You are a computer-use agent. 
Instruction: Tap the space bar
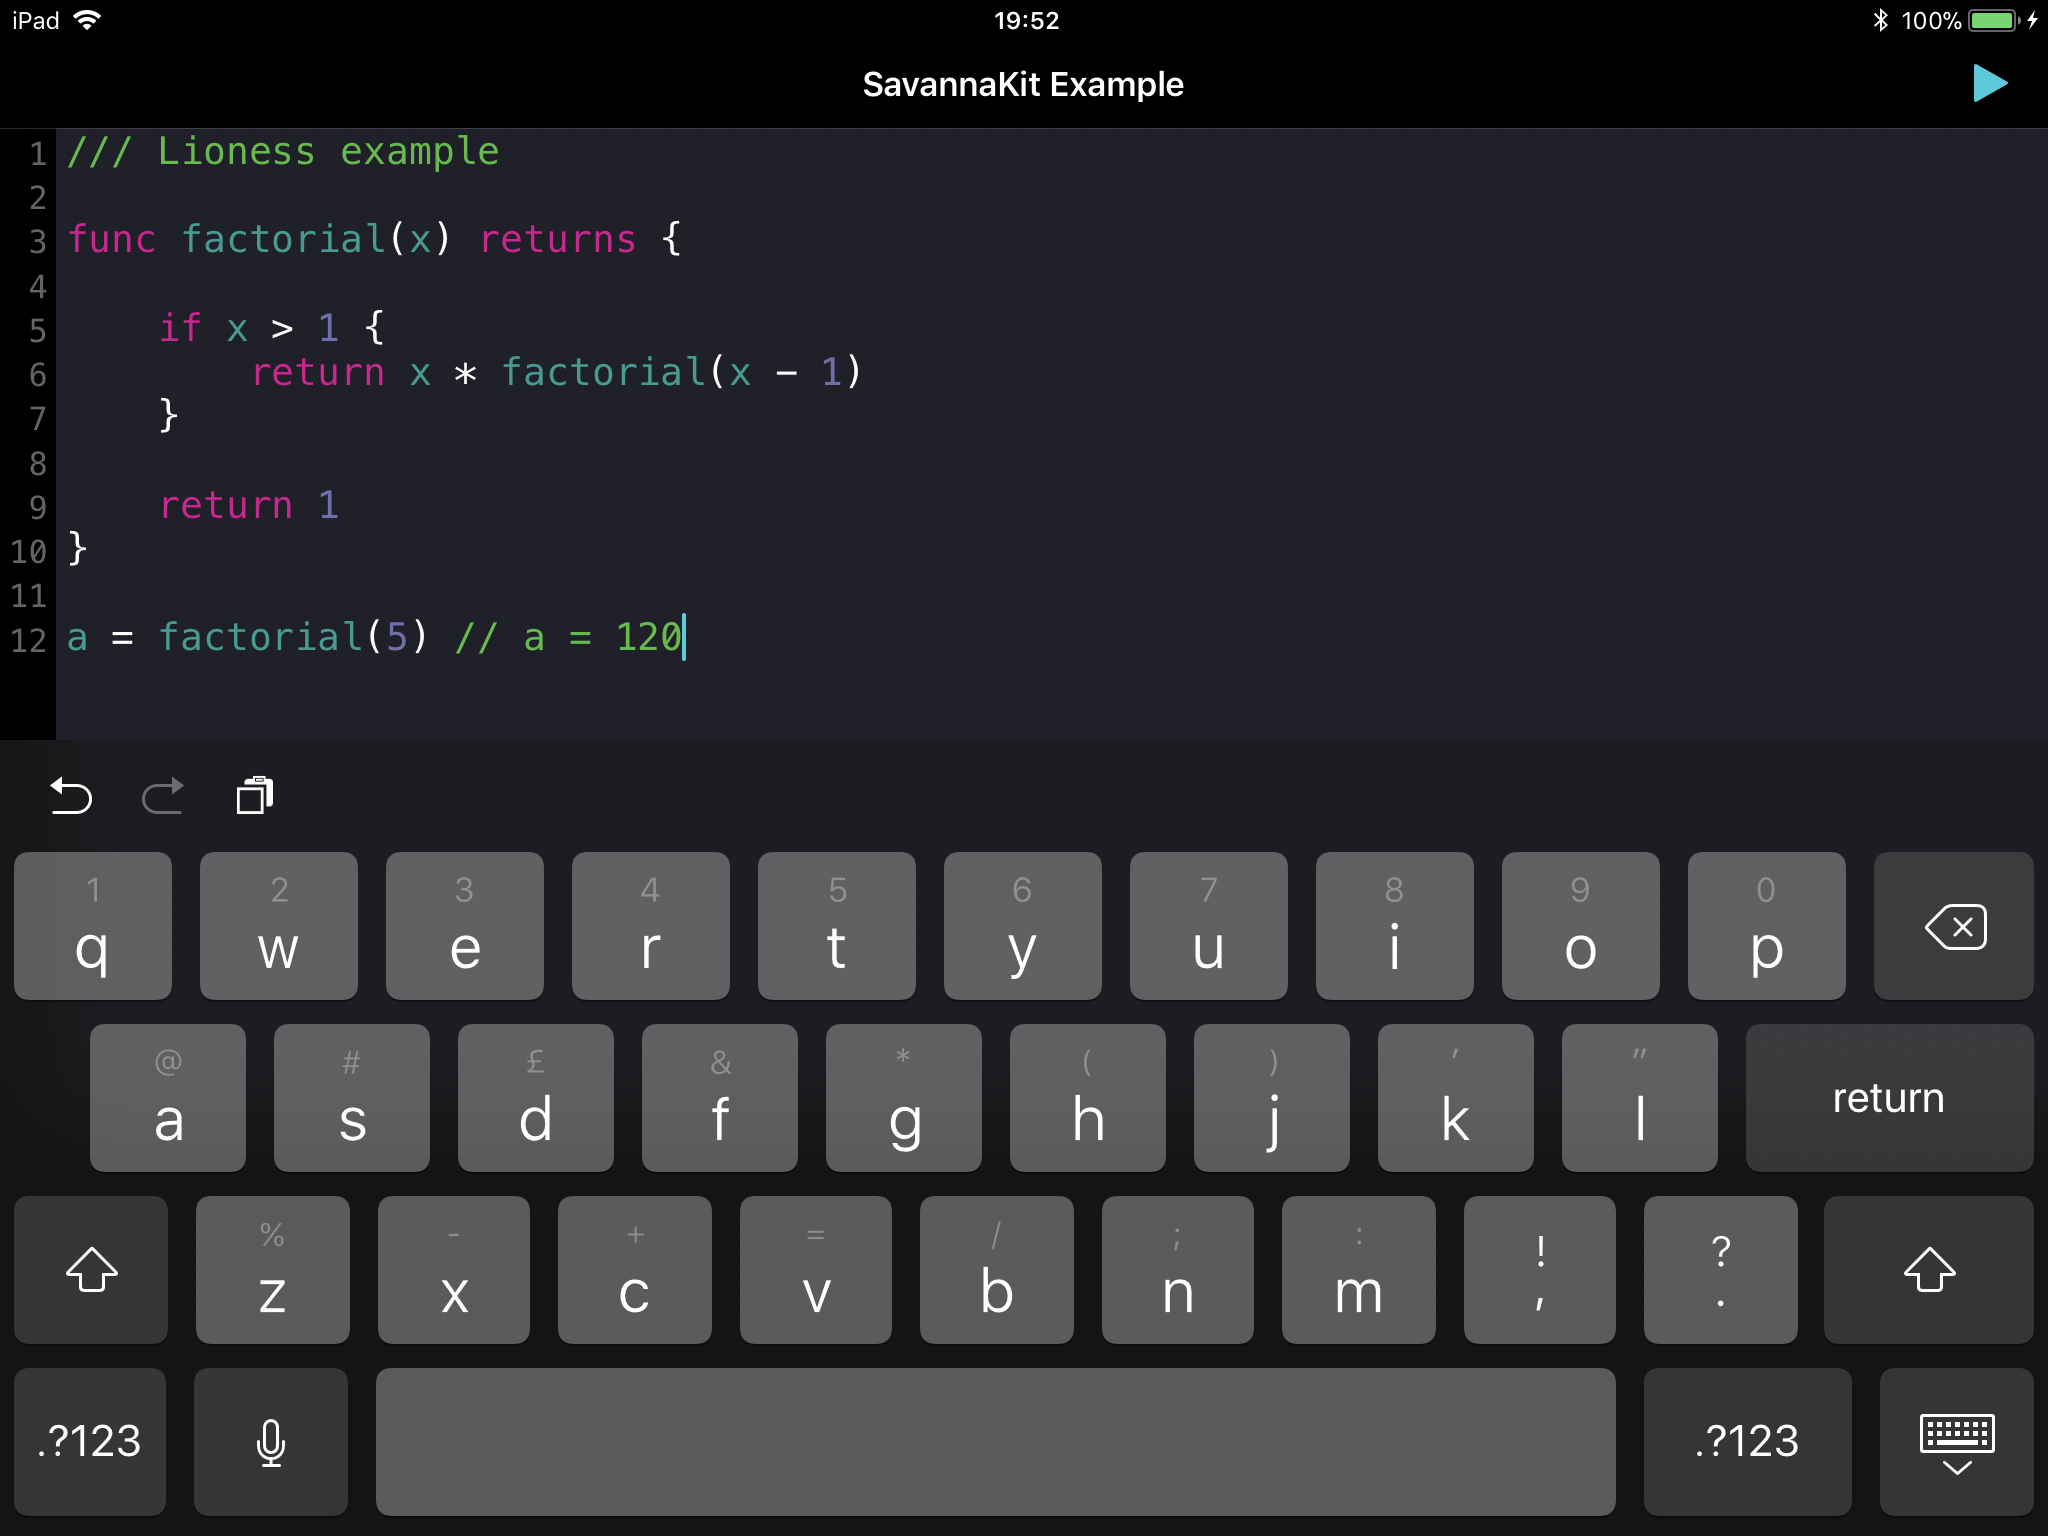(x=996, y=1442)
